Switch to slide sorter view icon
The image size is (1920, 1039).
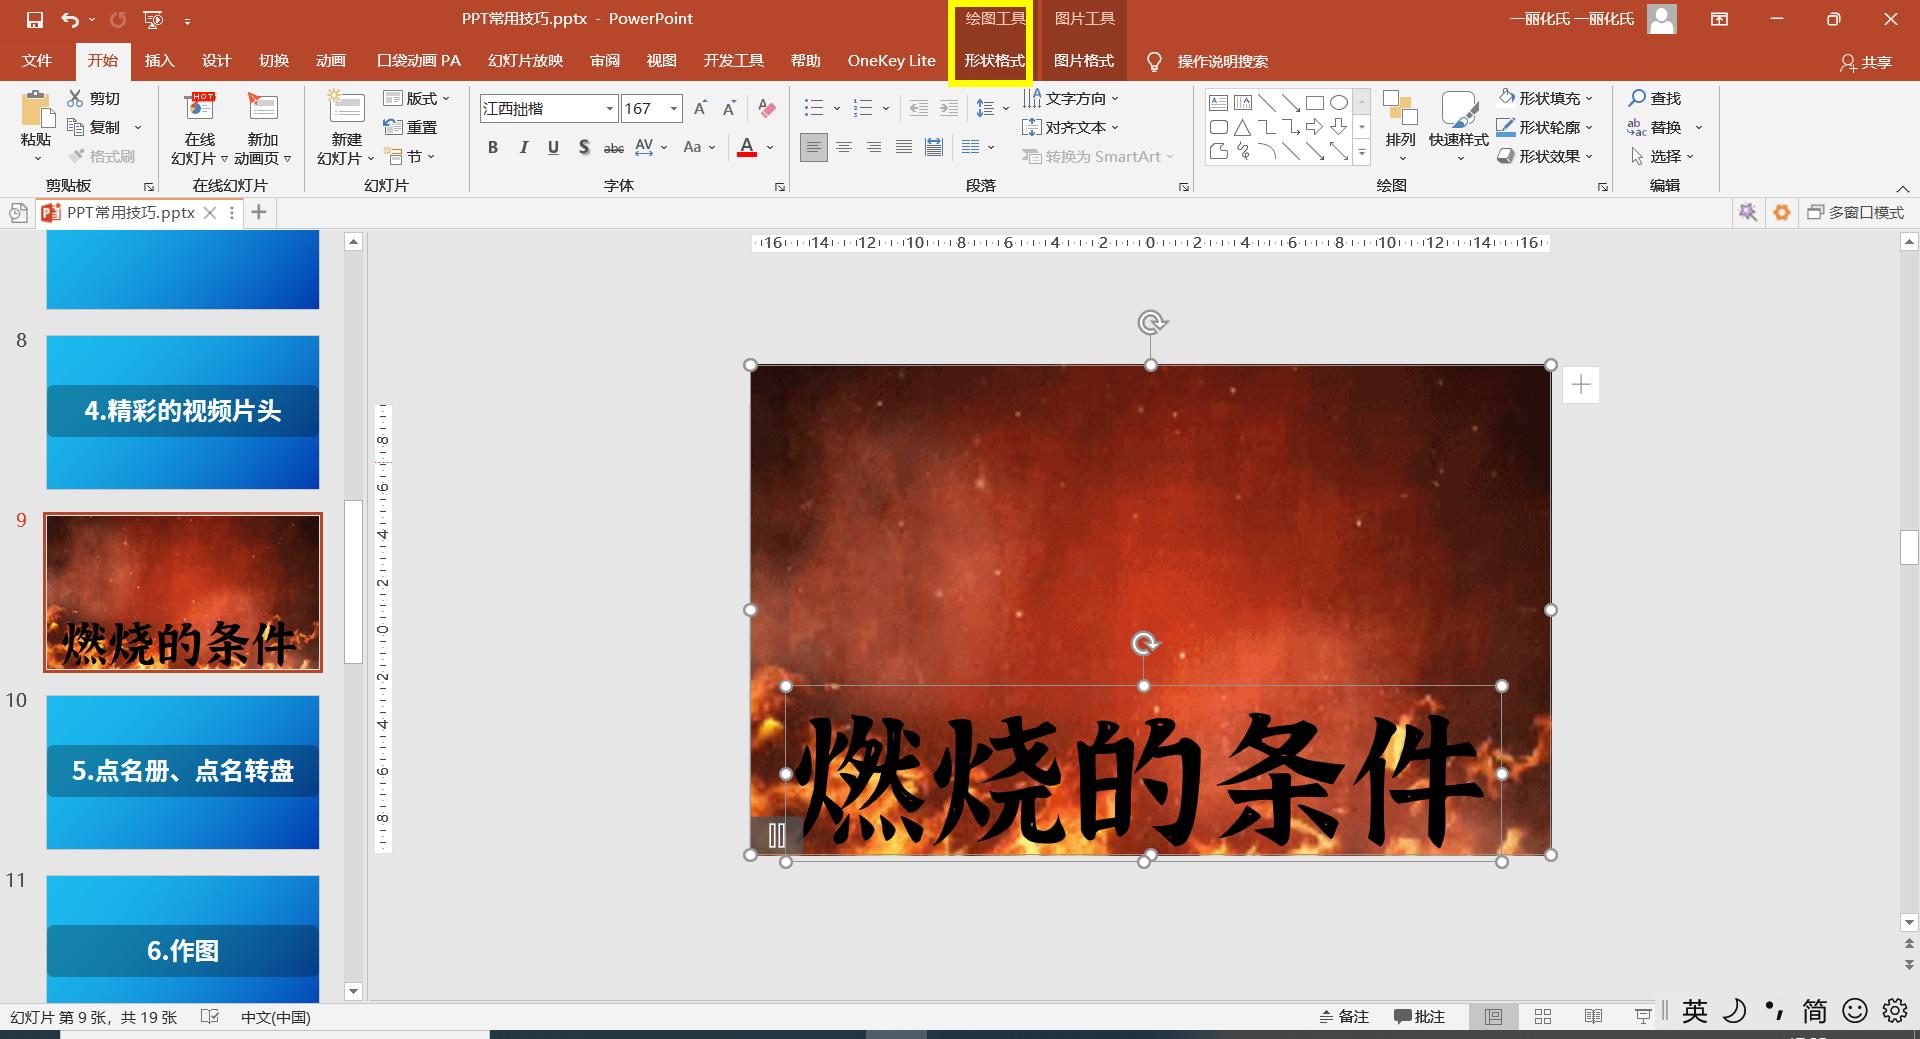pyautogui.click(x=1543, y=1016)
